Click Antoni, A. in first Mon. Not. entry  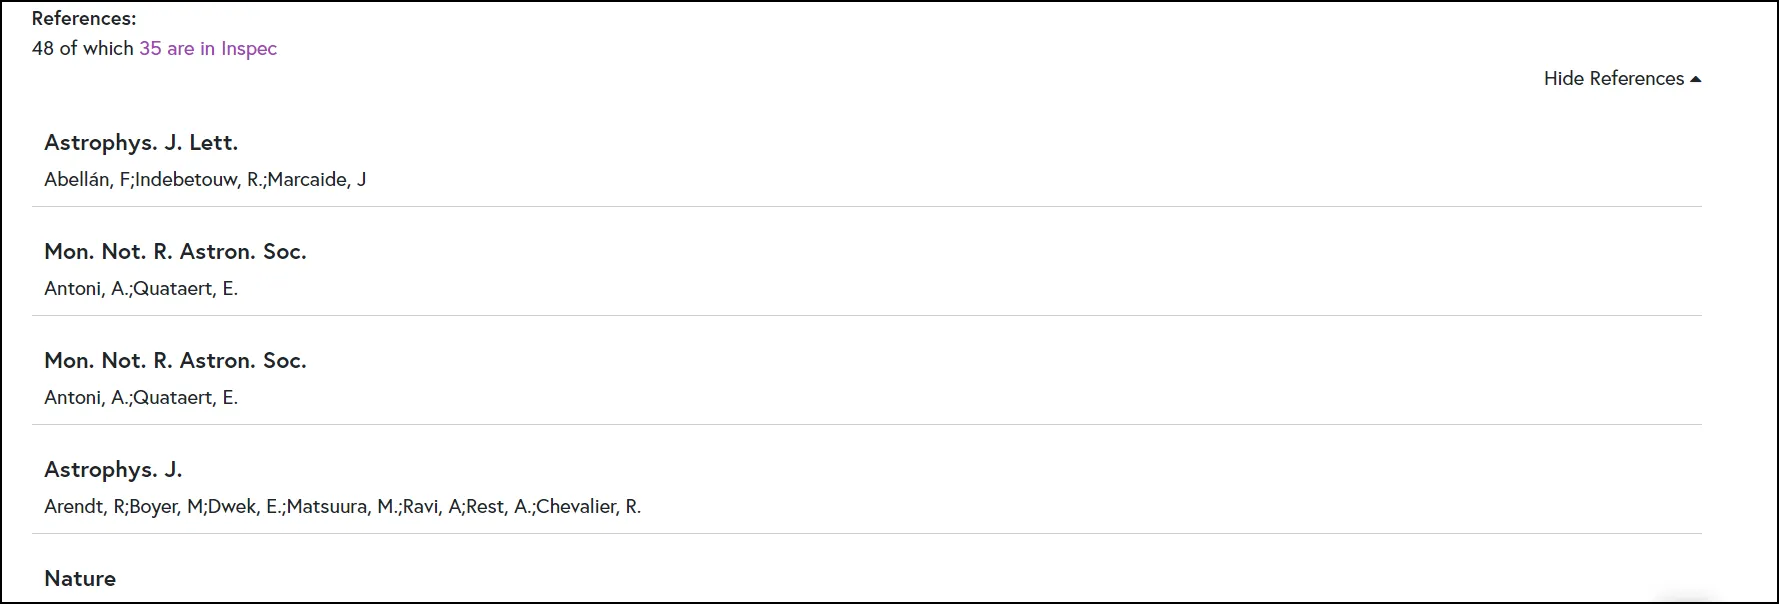[x=86, y=289]
